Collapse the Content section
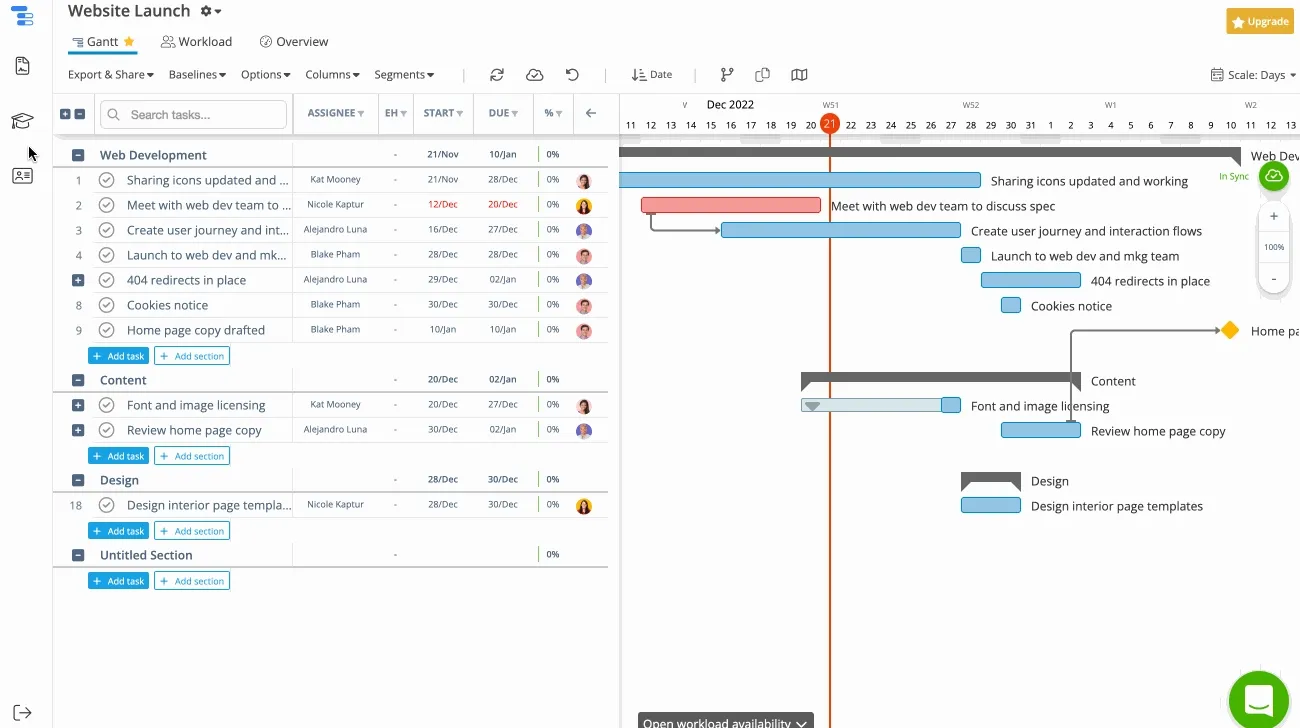The width and height of the screenshot is (1300, 728). 78,380
